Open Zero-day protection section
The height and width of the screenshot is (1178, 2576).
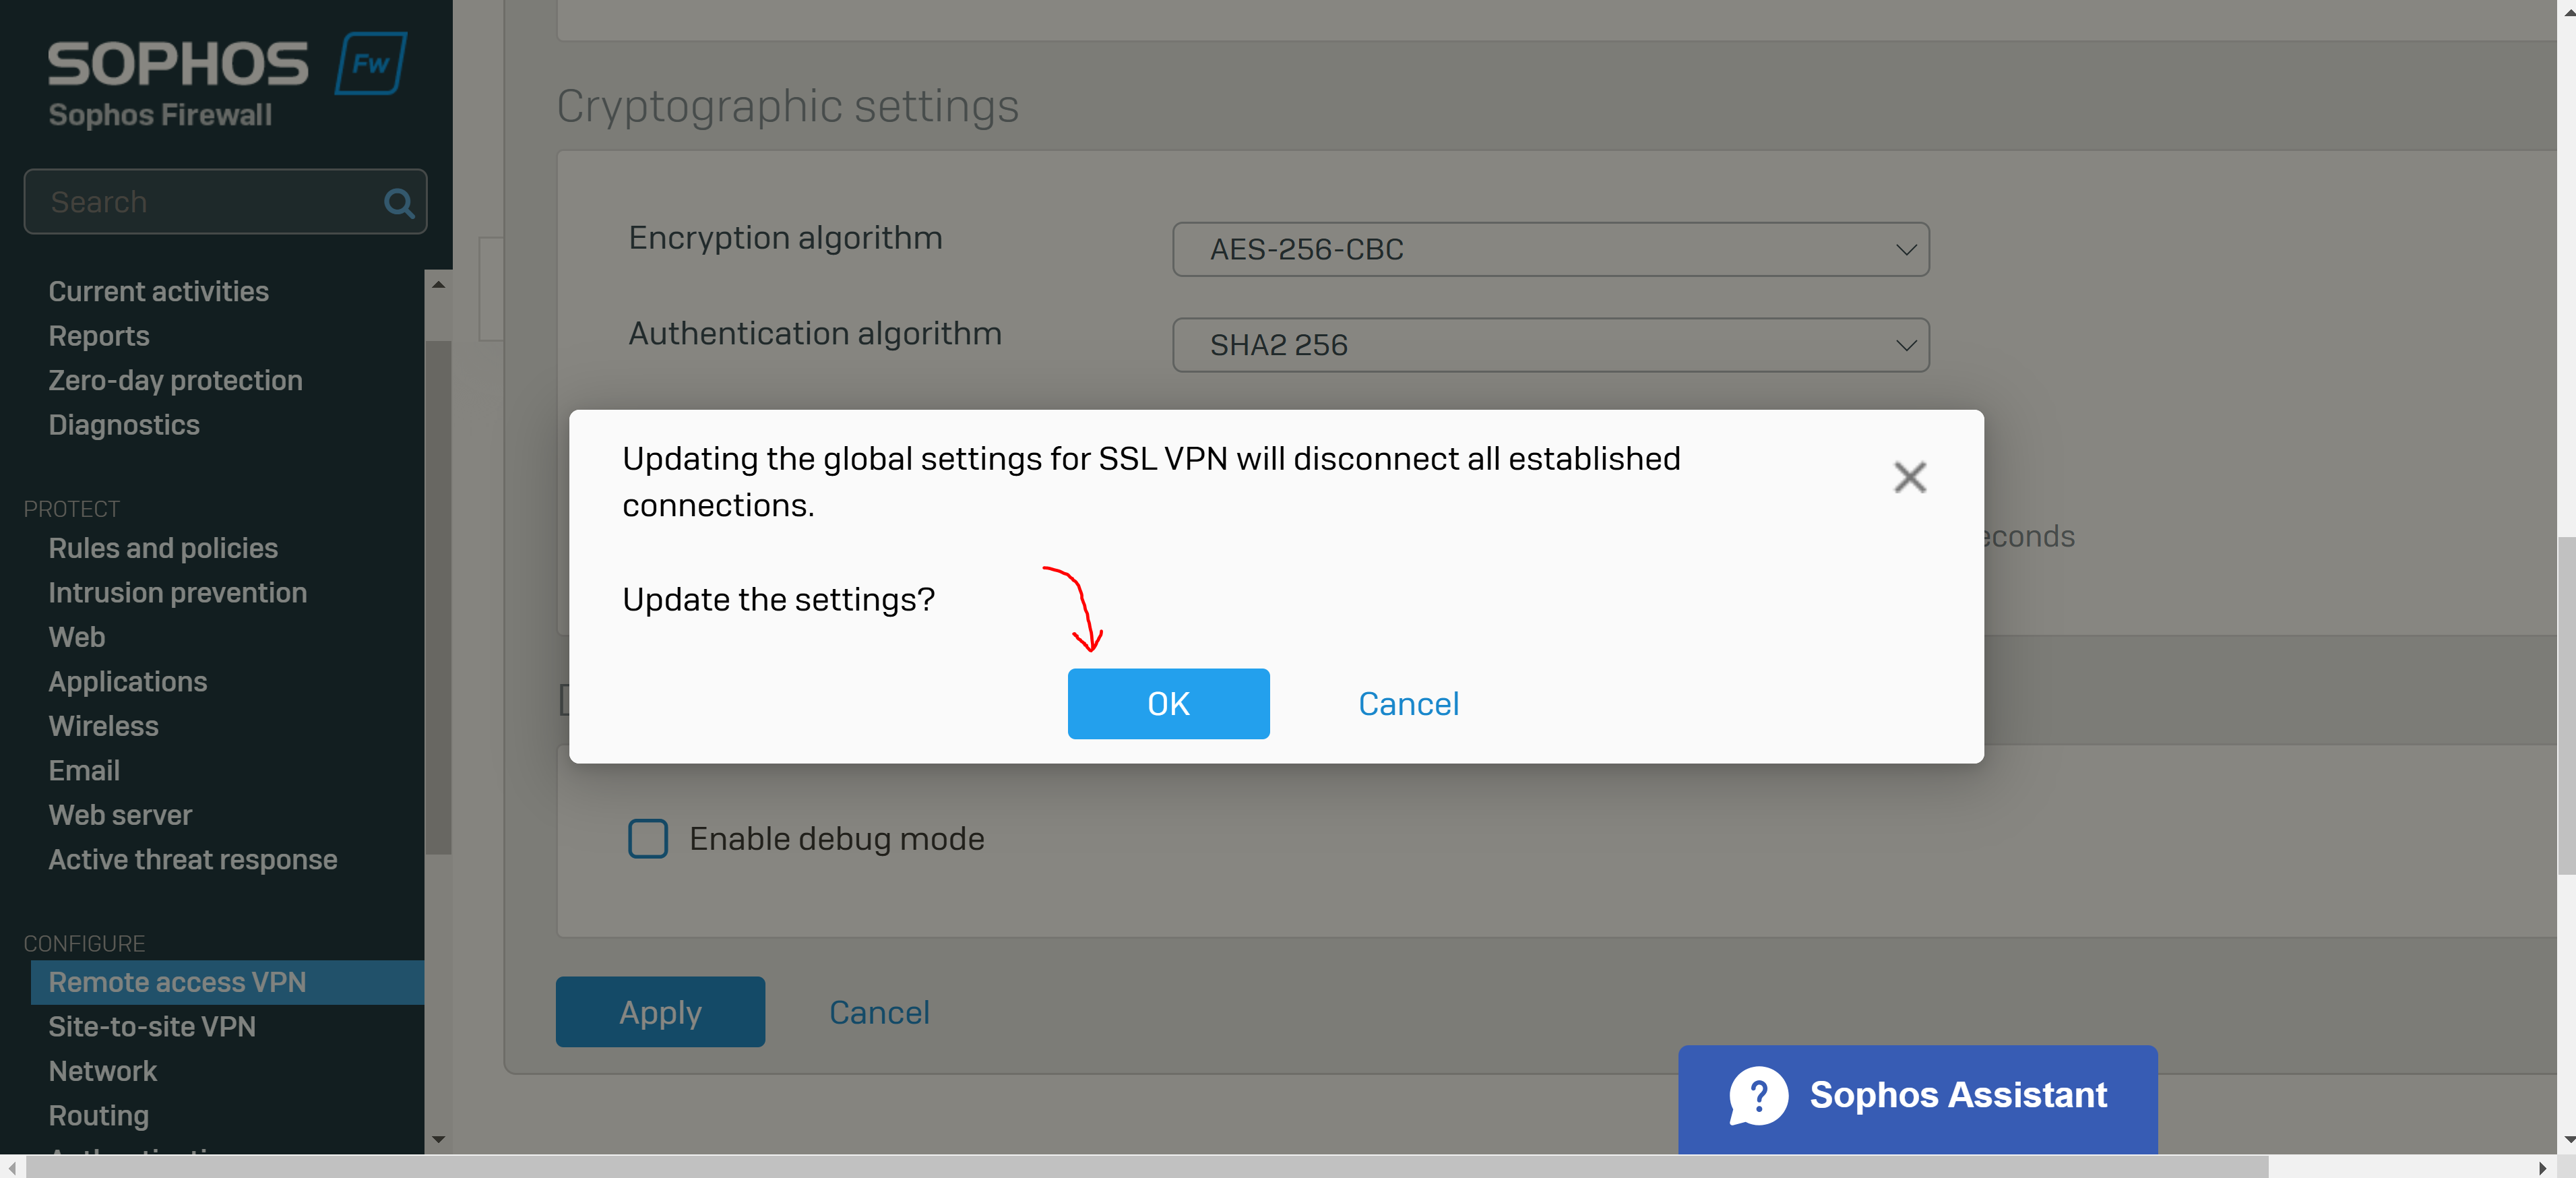coord(175,380)
